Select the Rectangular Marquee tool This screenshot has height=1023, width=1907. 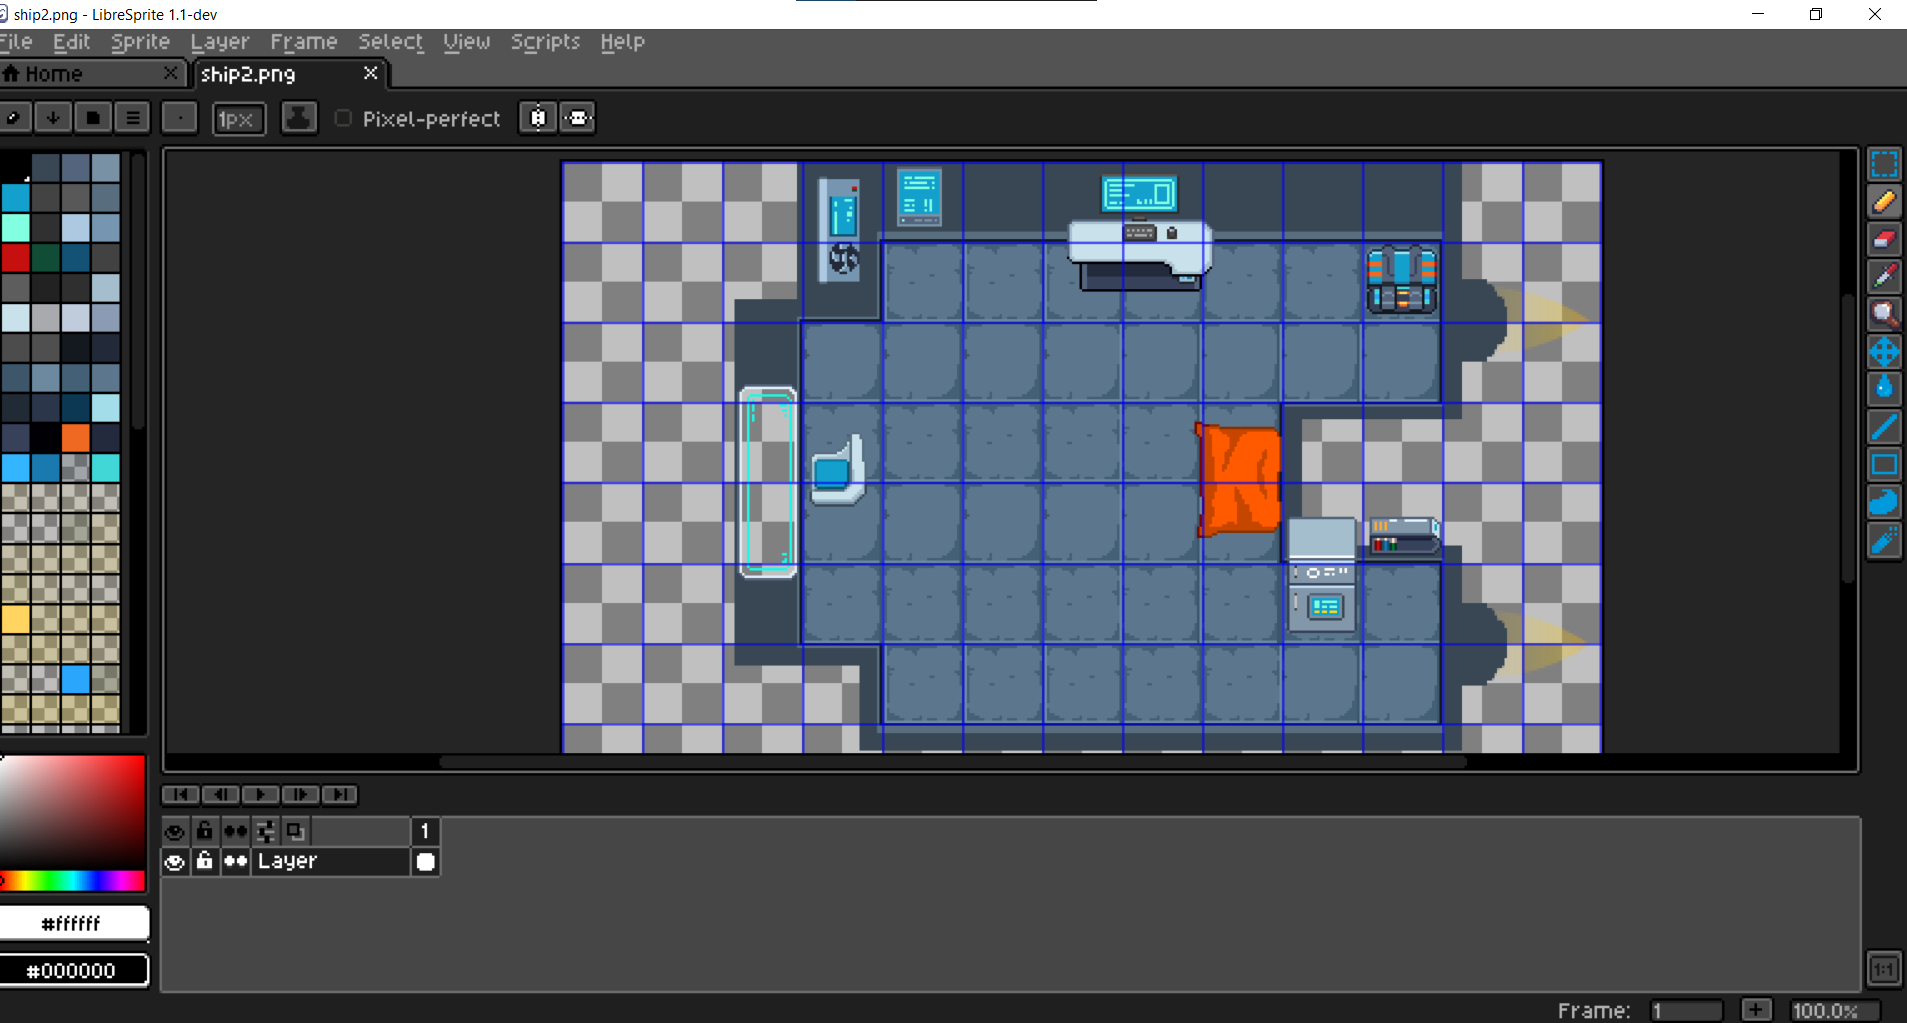coord(1884,164)
